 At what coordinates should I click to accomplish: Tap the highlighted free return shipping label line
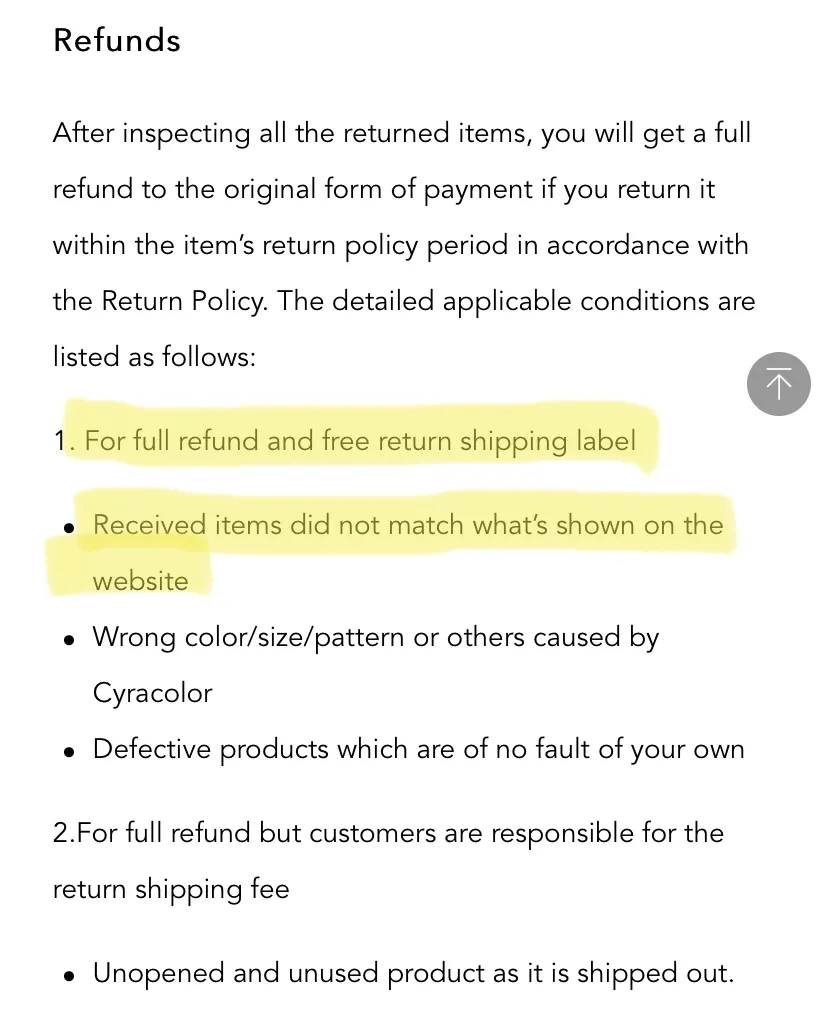345,441
